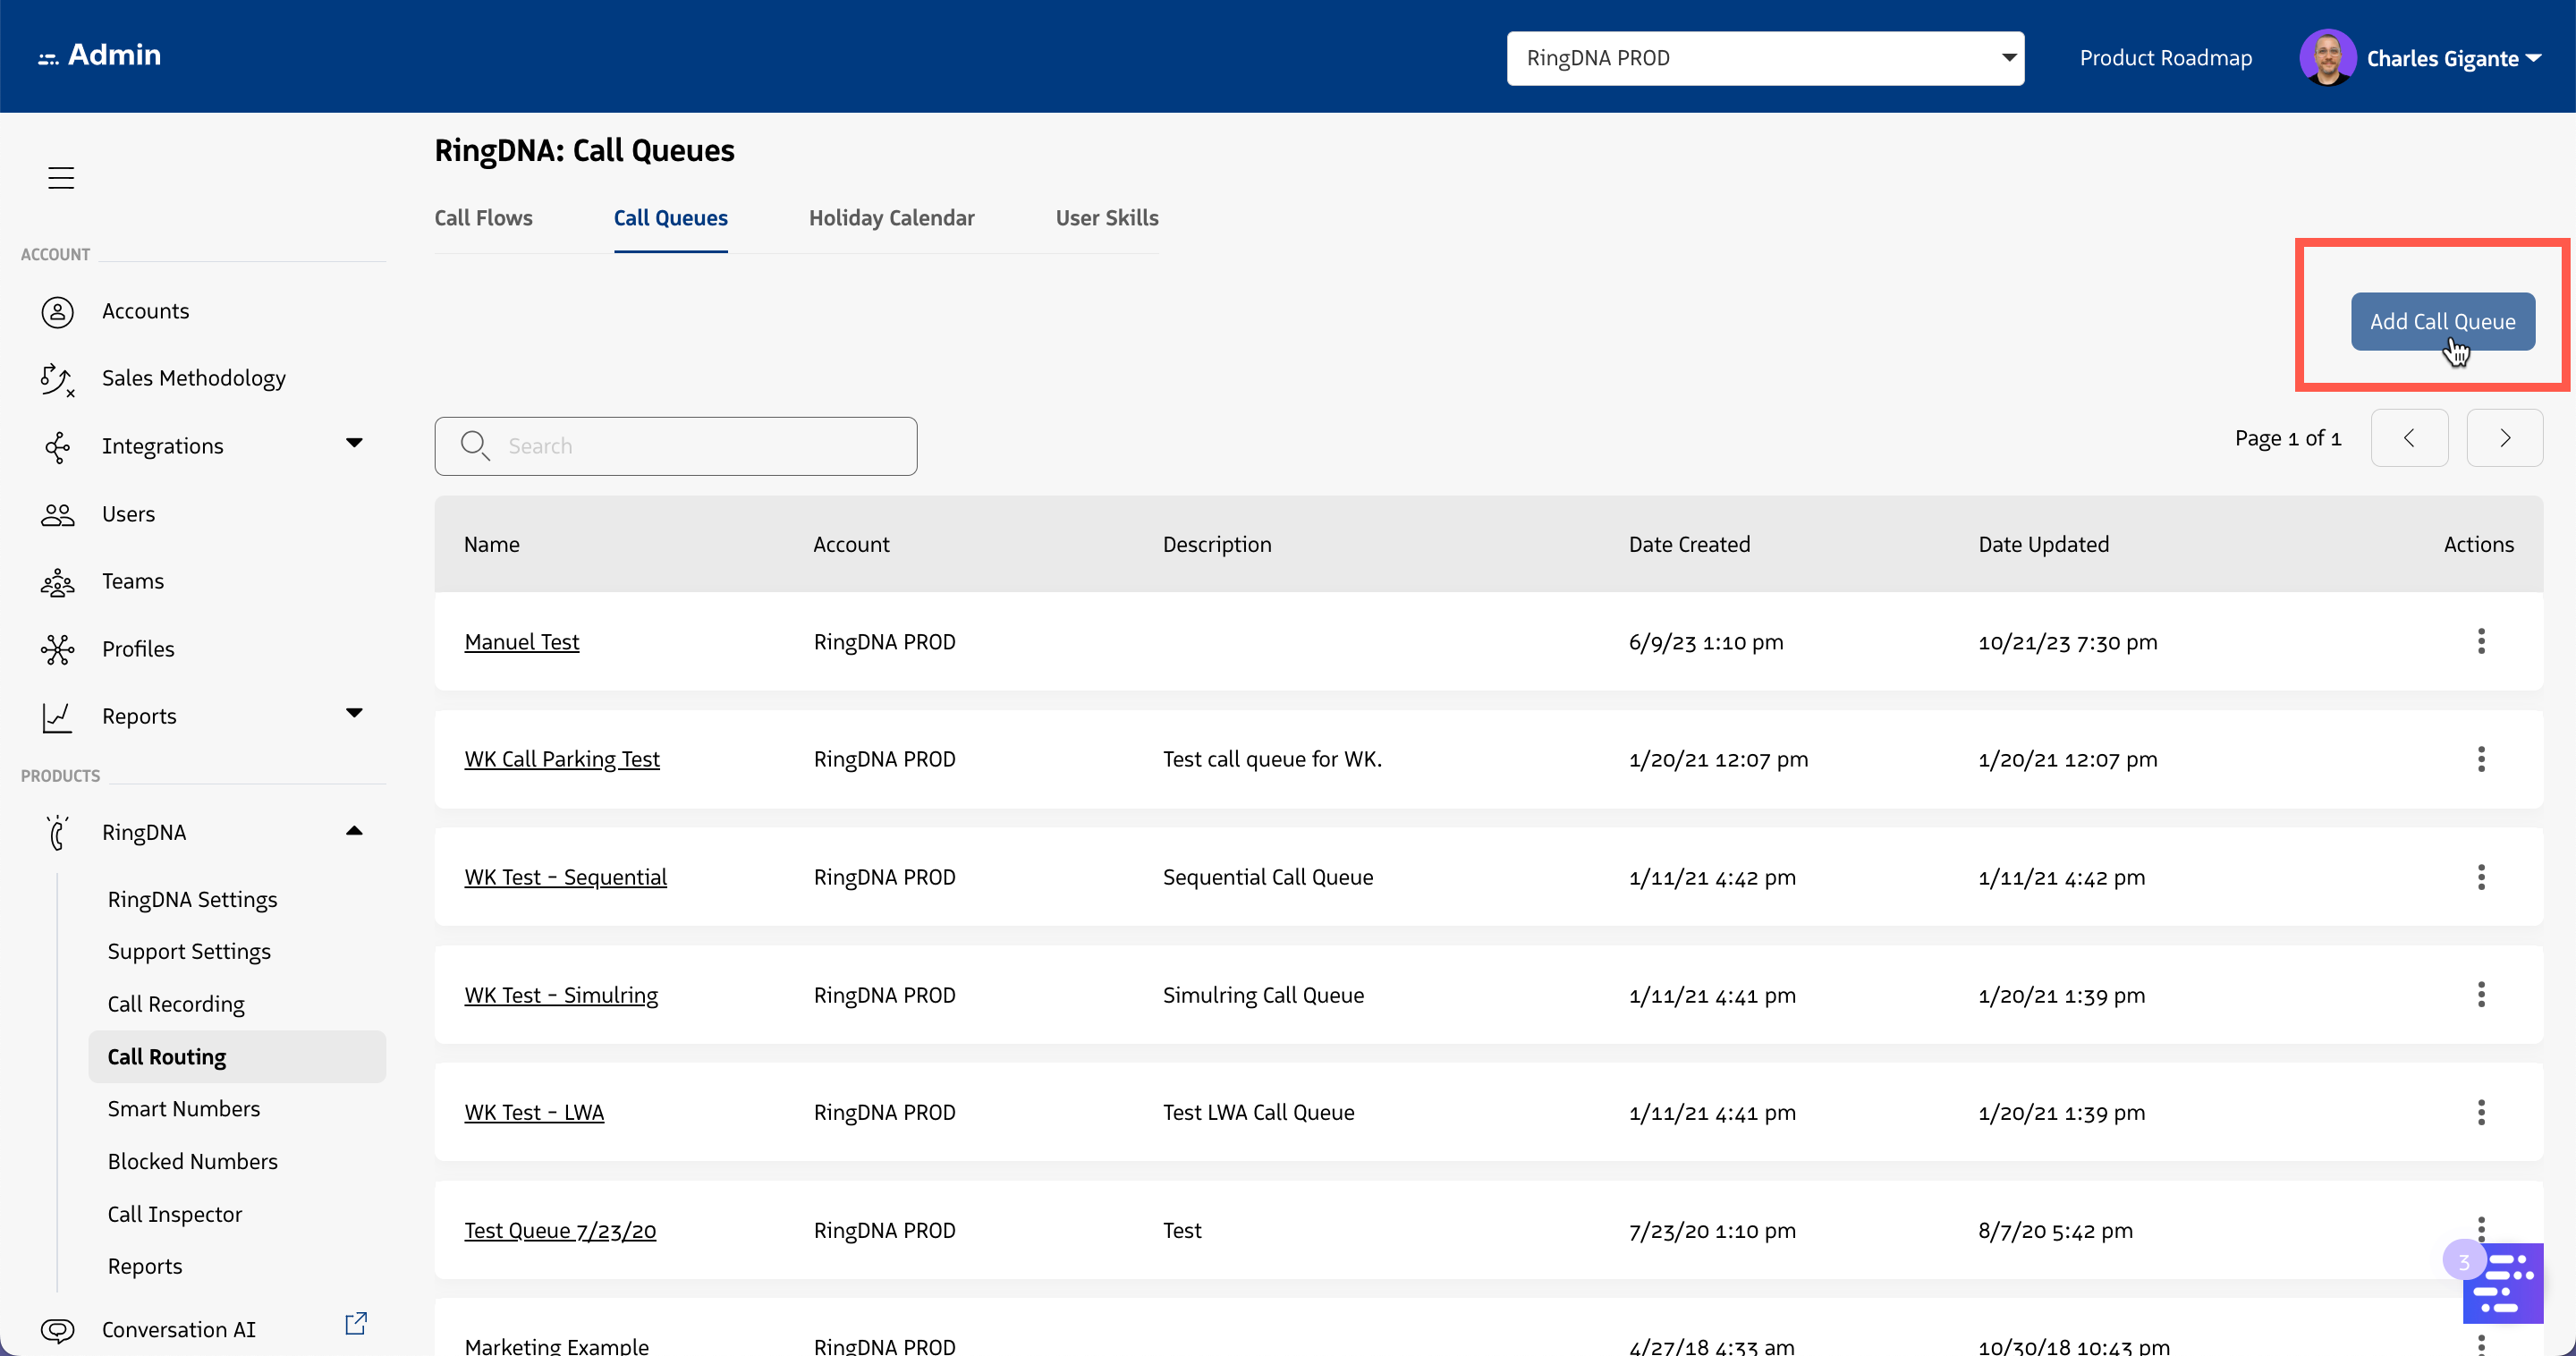Click the Teams icon in sidebar
2576x1356 pixels.
tap(57, 582)
